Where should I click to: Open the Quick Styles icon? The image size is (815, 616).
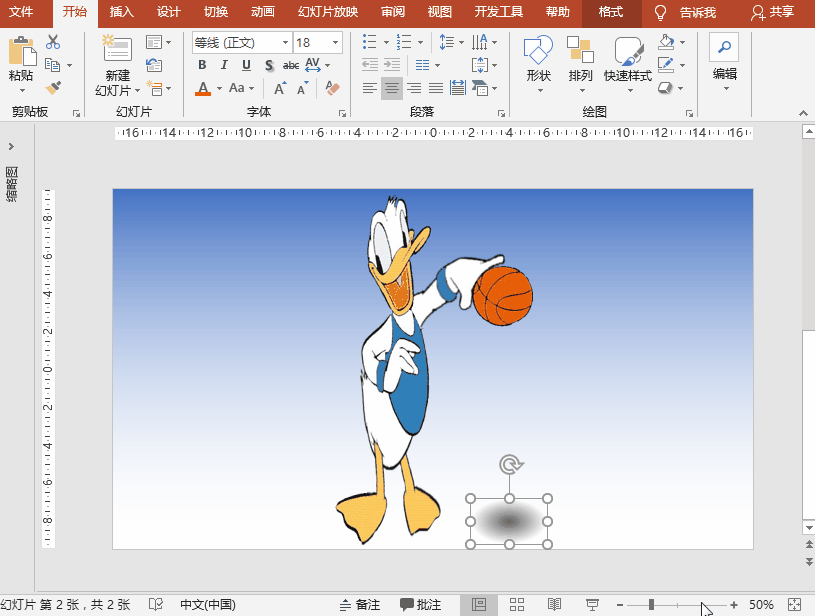[x=628, y=50]
